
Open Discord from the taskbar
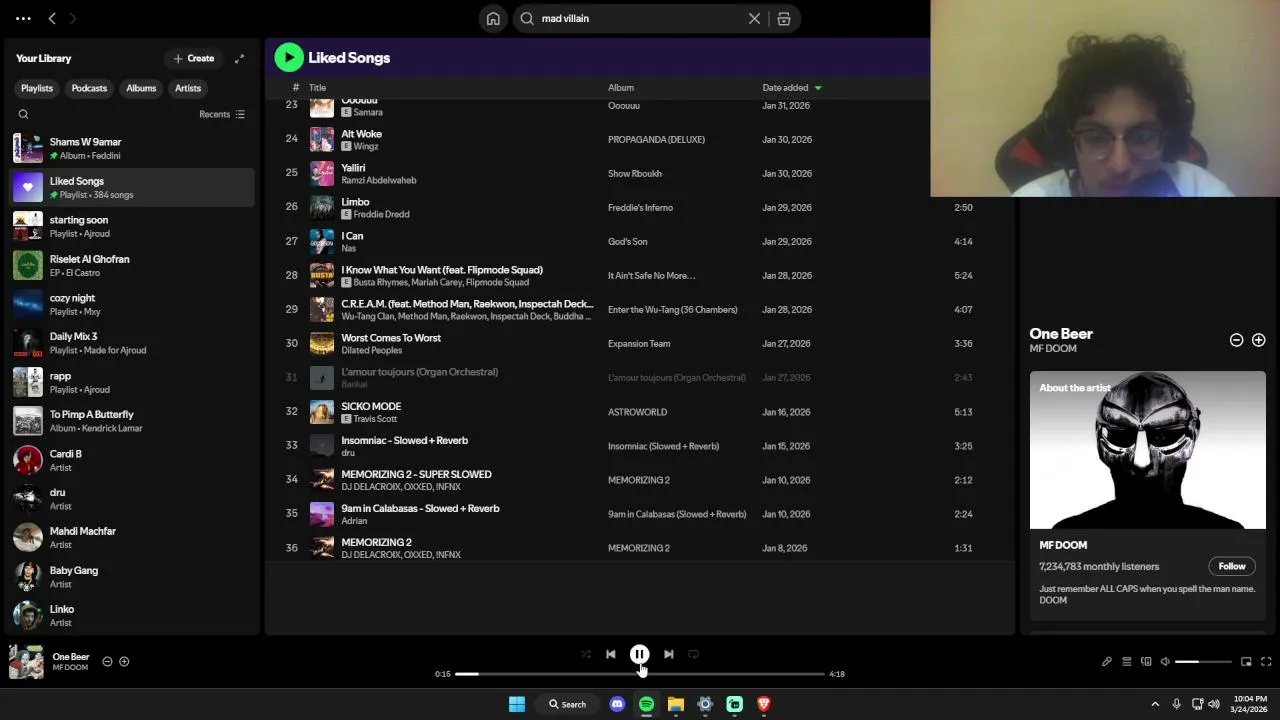(617, 704)
